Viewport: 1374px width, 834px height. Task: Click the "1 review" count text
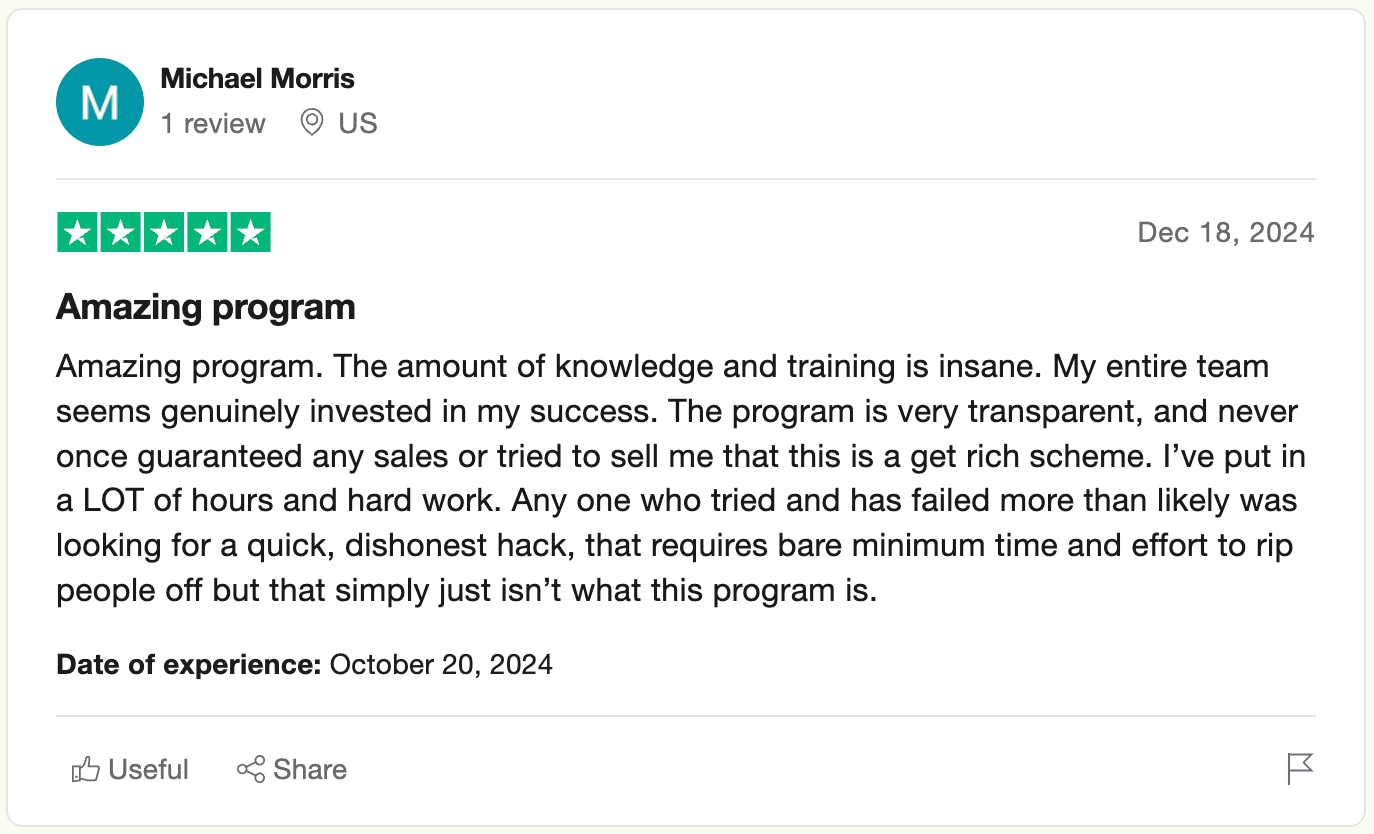(213, 123)
